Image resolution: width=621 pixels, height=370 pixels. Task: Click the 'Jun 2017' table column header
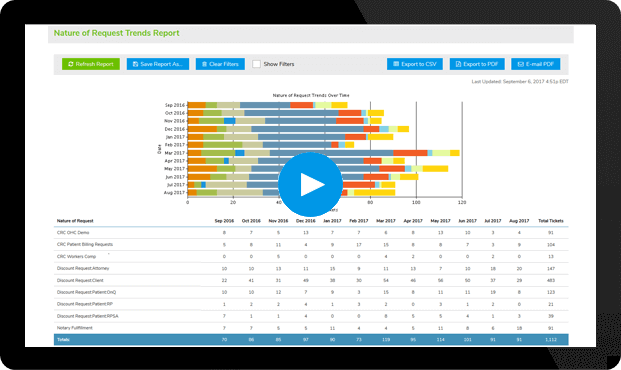tap(467, 221)
